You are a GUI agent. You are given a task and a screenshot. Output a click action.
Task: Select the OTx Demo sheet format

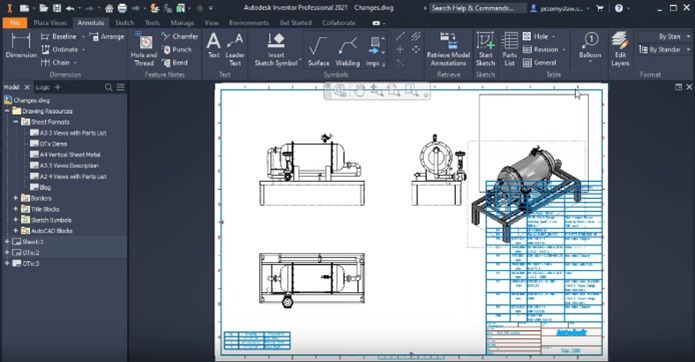click(x=49, y=144)
